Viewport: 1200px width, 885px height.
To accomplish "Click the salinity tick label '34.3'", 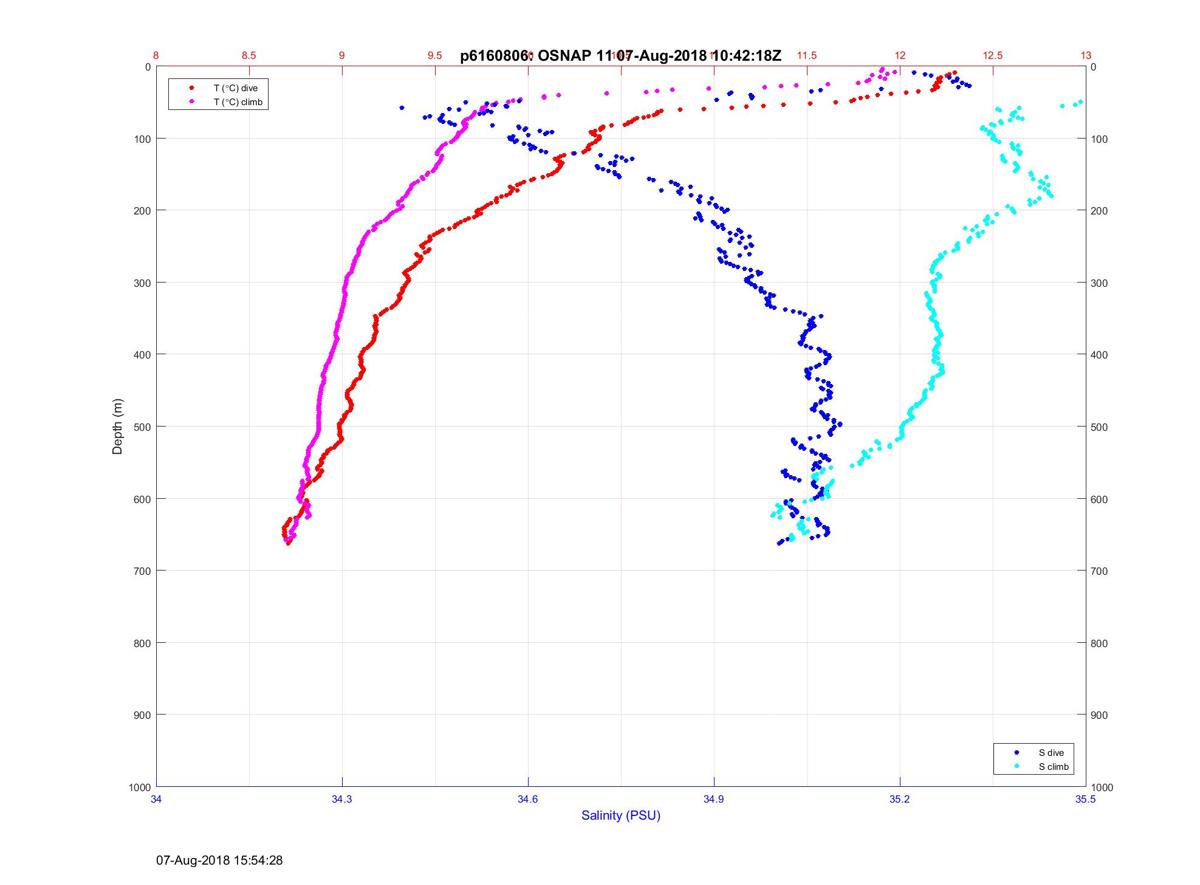I will [342, 799].
